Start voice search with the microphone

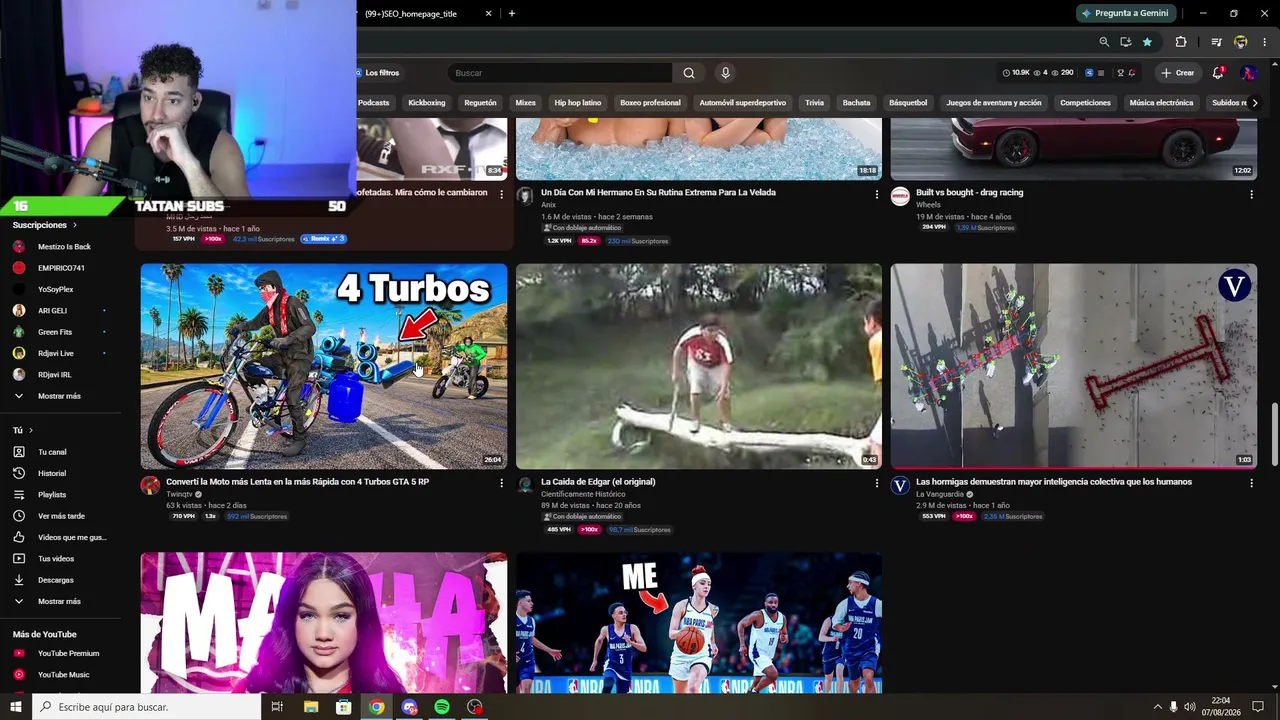click(726, 73)
